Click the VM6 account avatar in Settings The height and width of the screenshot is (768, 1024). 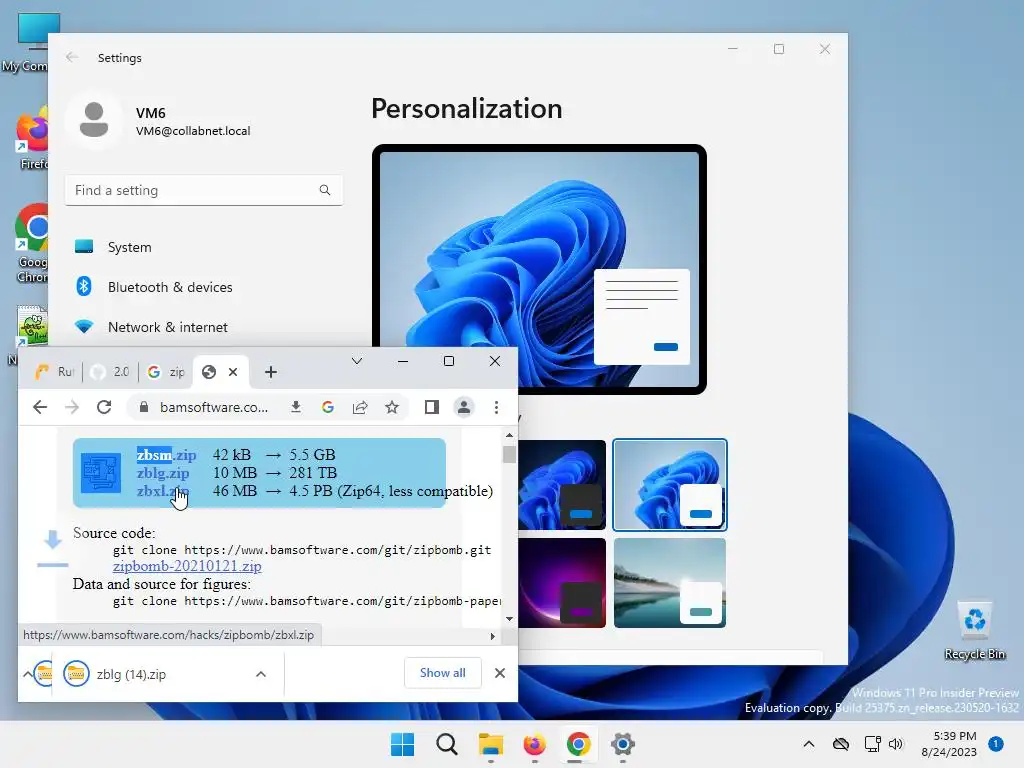click(94, 121)
